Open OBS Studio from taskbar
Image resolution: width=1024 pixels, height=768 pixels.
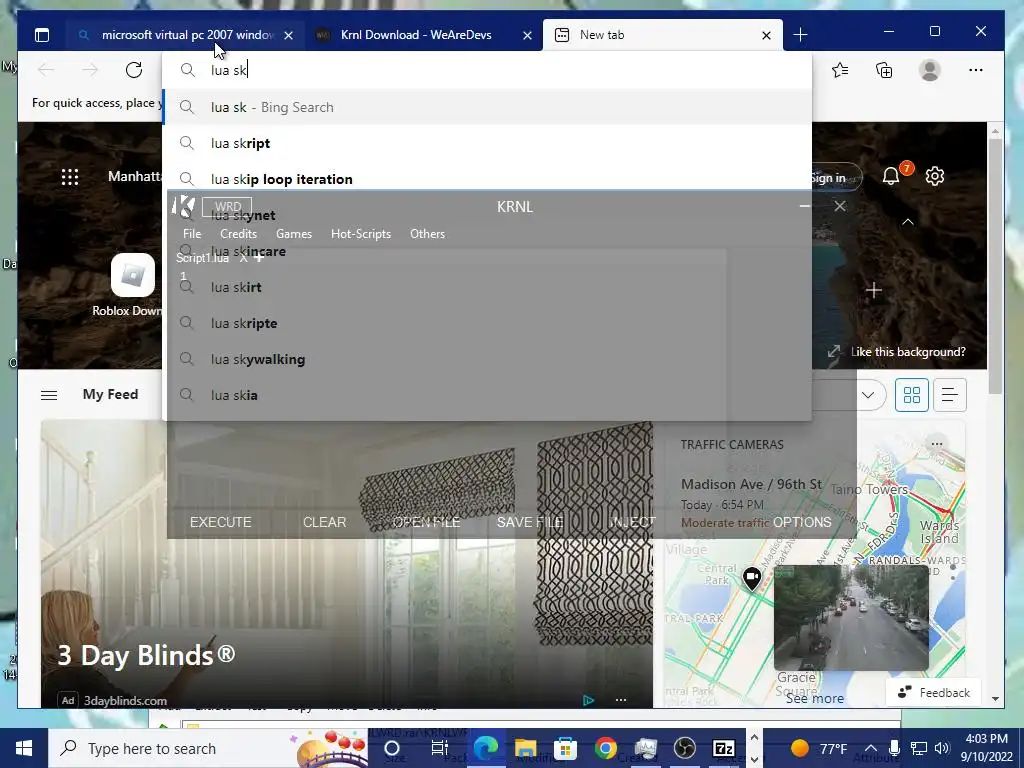pos(684,748)
